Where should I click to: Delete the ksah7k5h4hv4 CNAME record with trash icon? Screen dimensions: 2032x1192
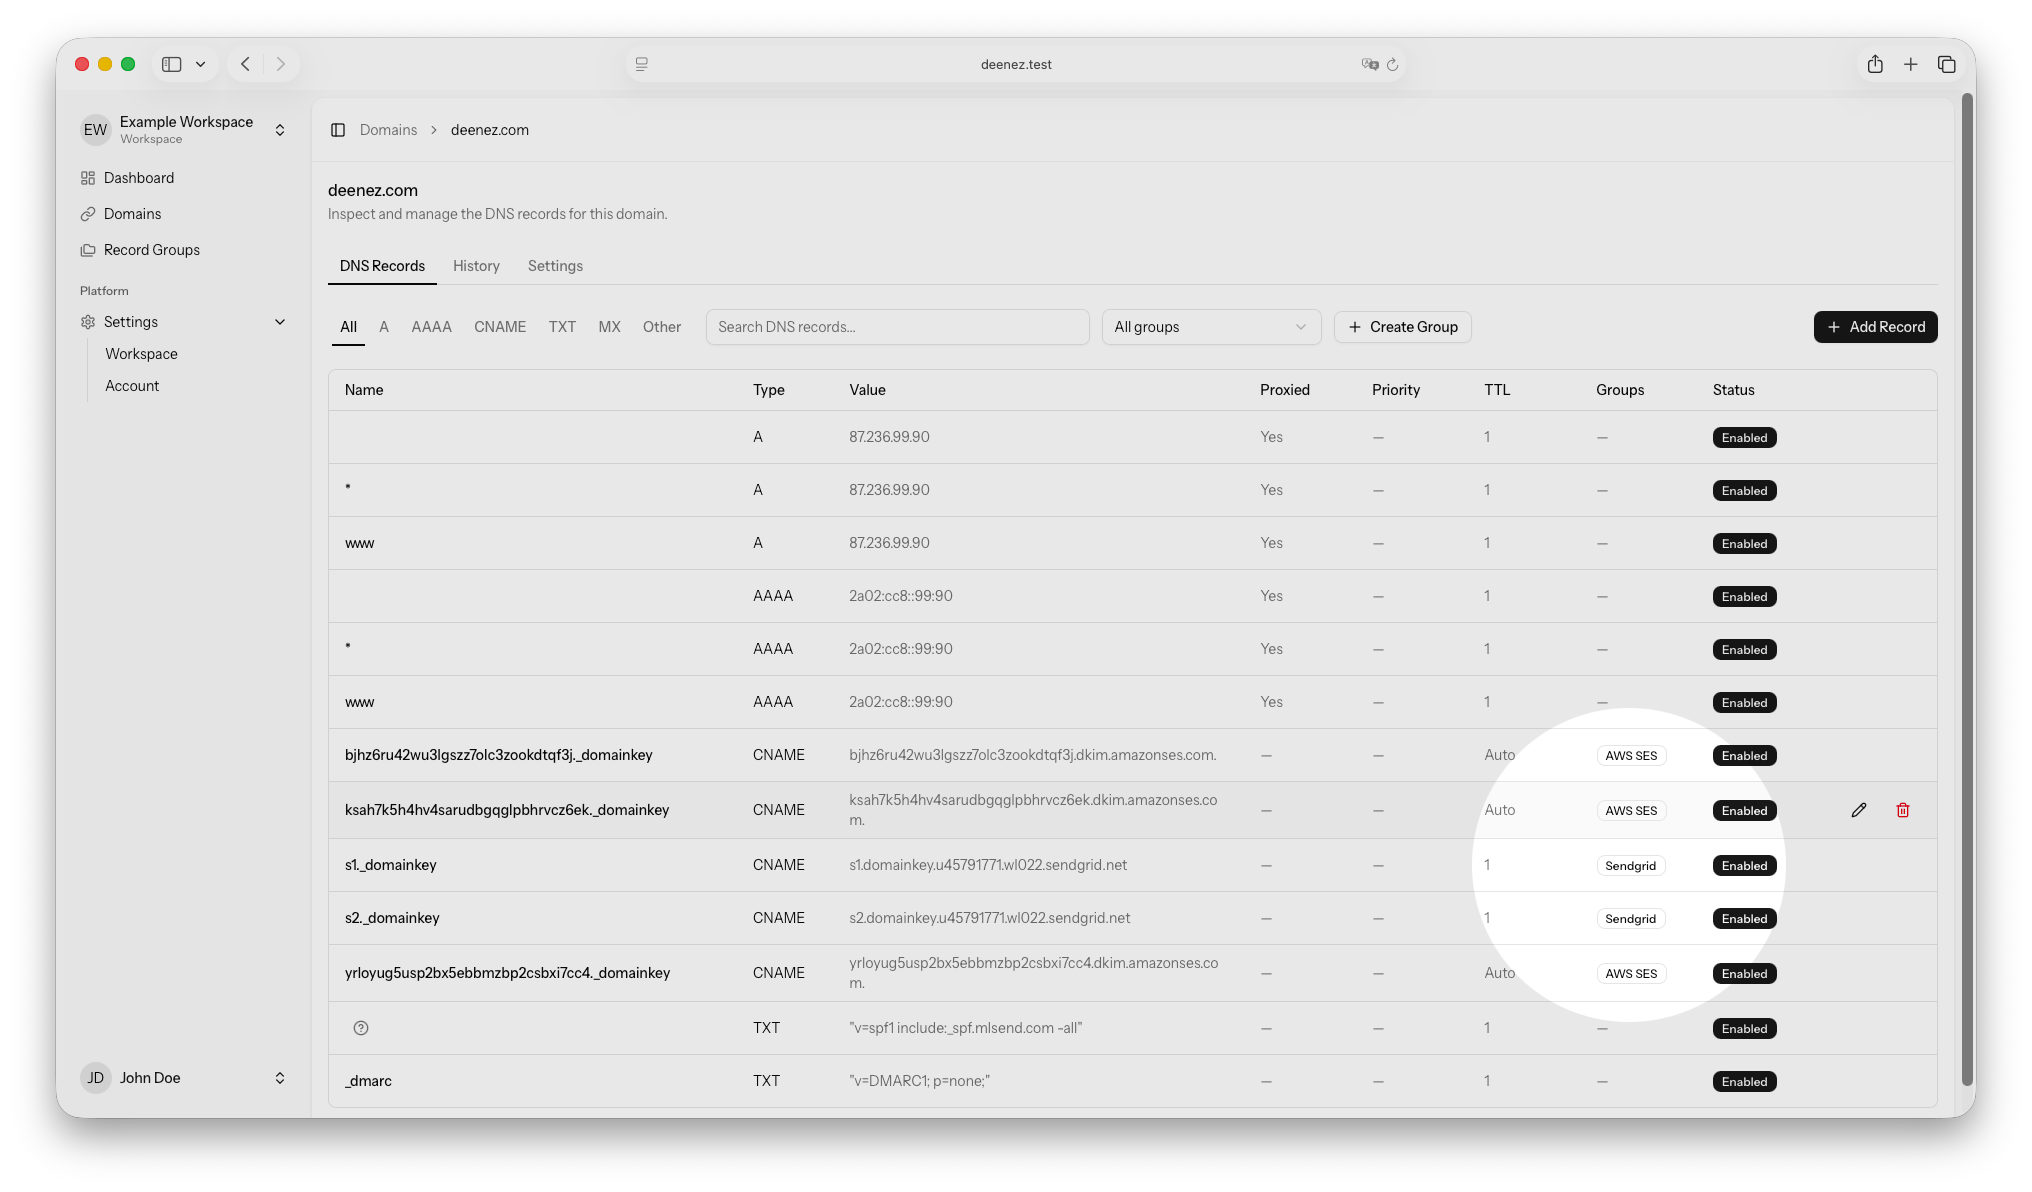(1902, 810)
